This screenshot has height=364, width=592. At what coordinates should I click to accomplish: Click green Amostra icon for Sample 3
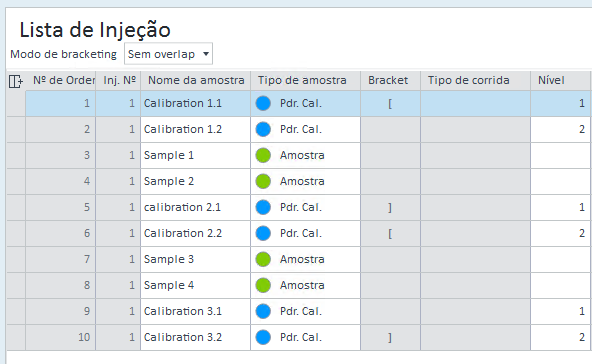pos(263,259)
